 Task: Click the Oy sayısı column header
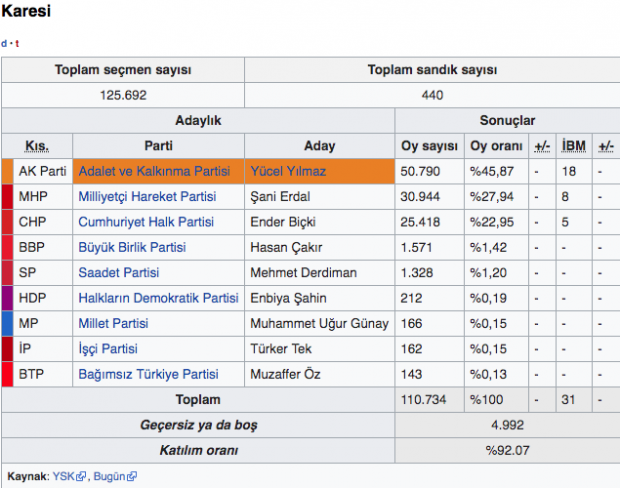429,146
